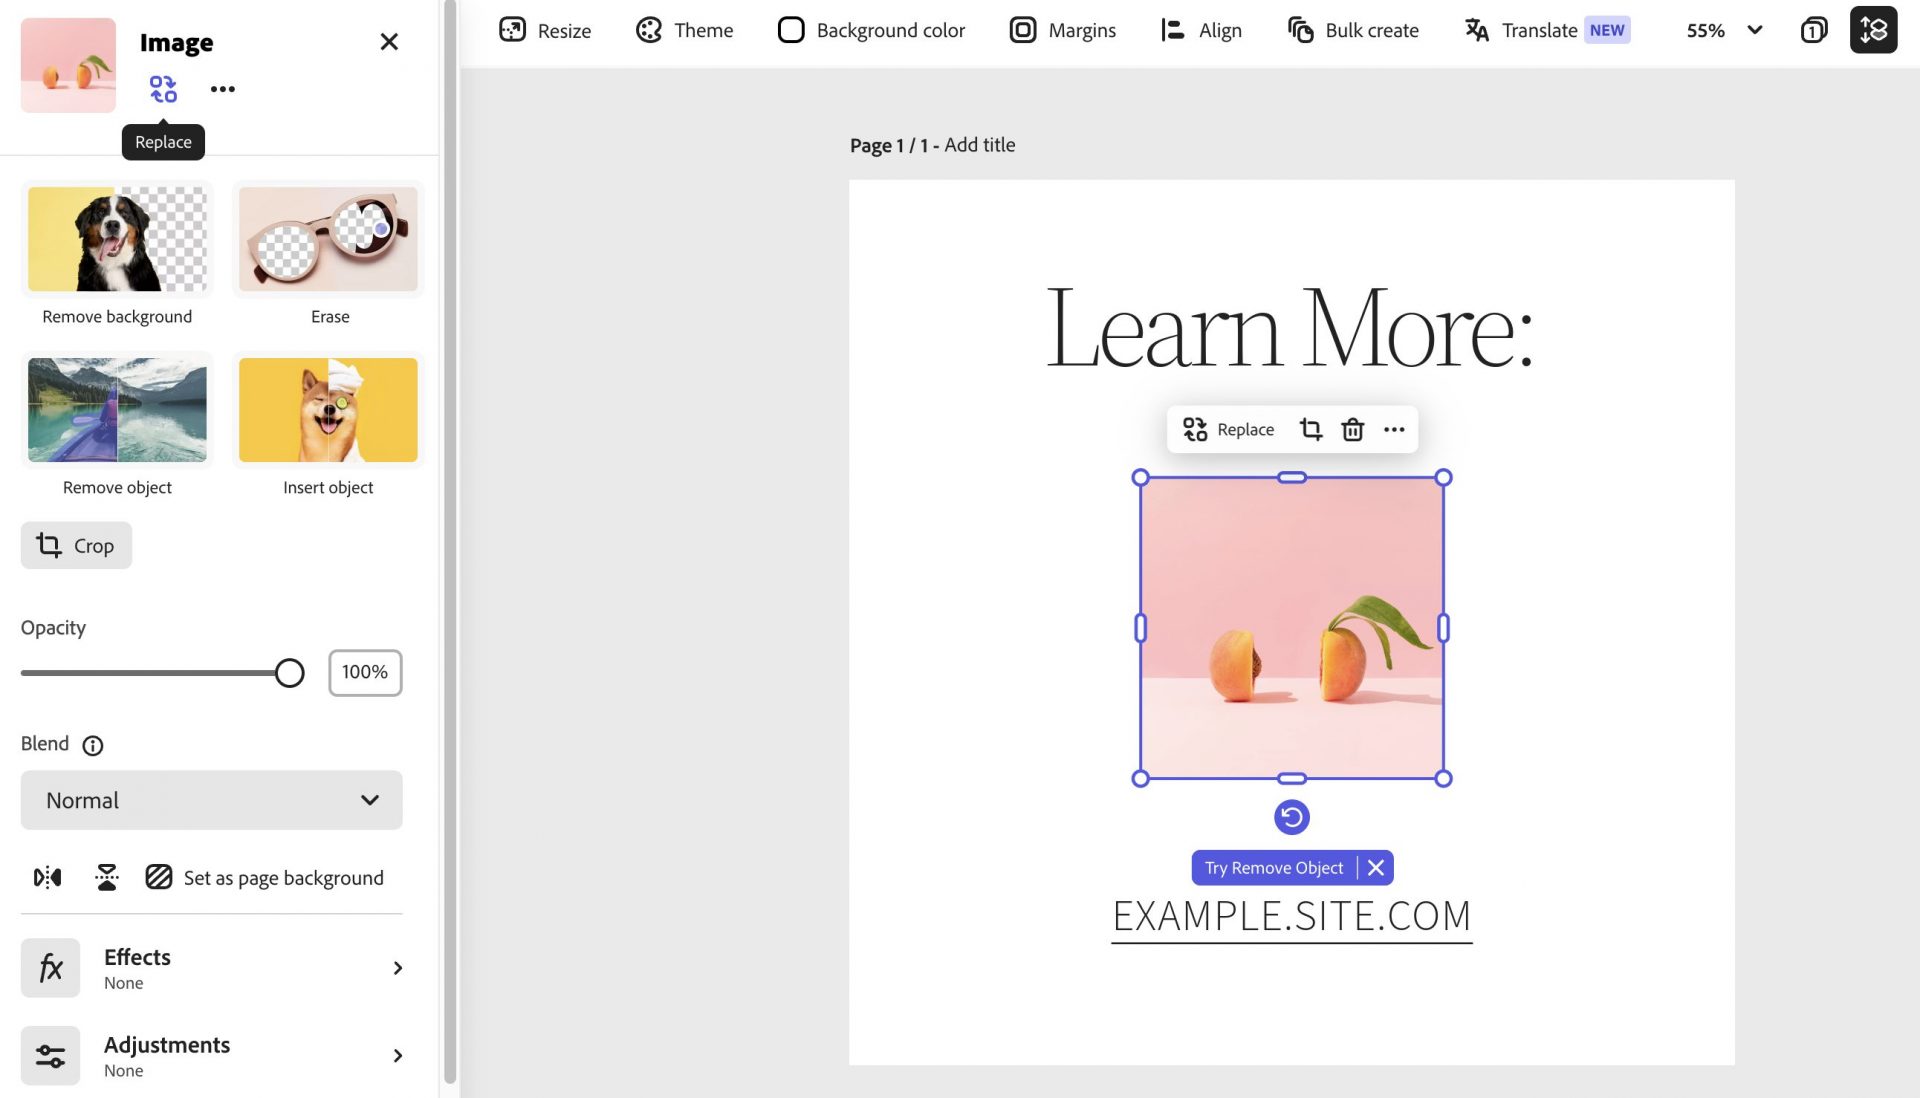The image size is (1920, 1098).
Task: Open the Resize tool
Action: (x=545, y=30)
